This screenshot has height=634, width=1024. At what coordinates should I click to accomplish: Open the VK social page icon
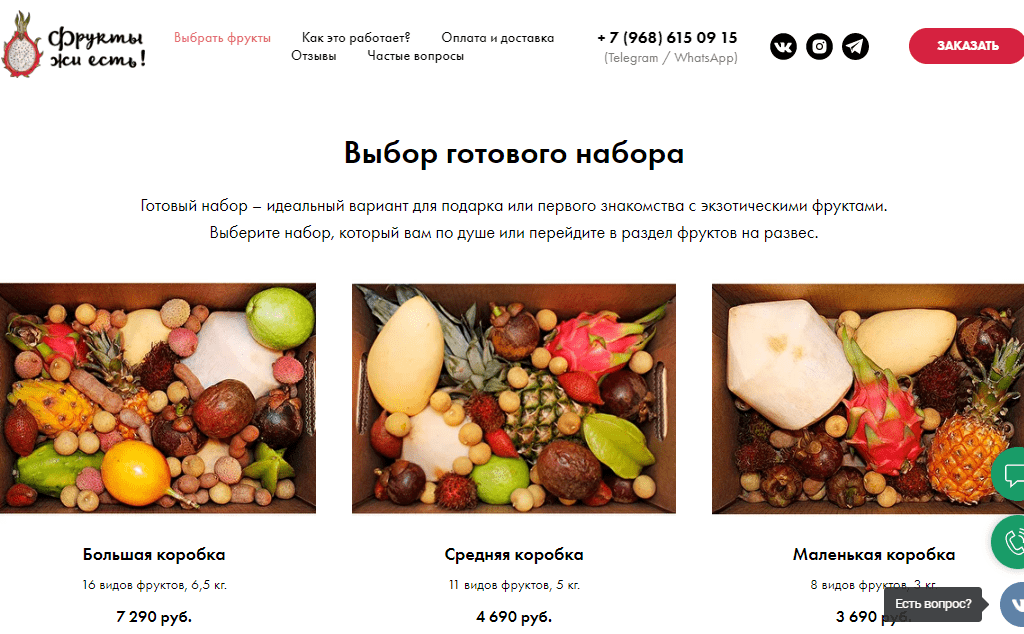[783, 46]
